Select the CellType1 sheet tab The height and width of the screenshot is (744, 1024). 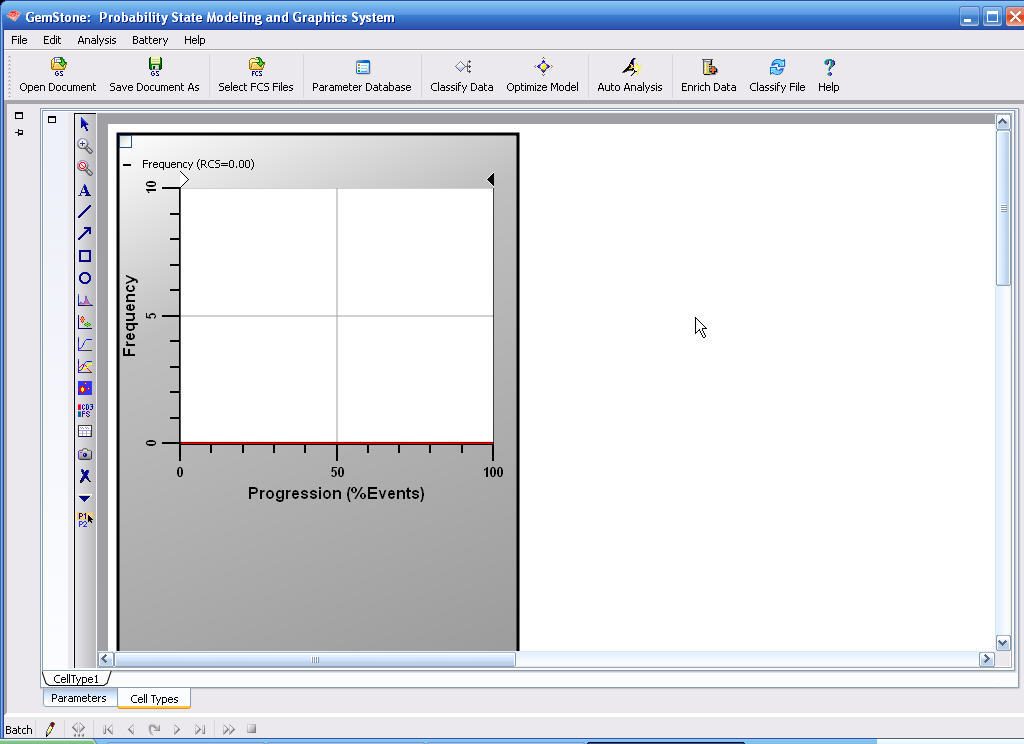pyautogui.click(x=76, y=679)
